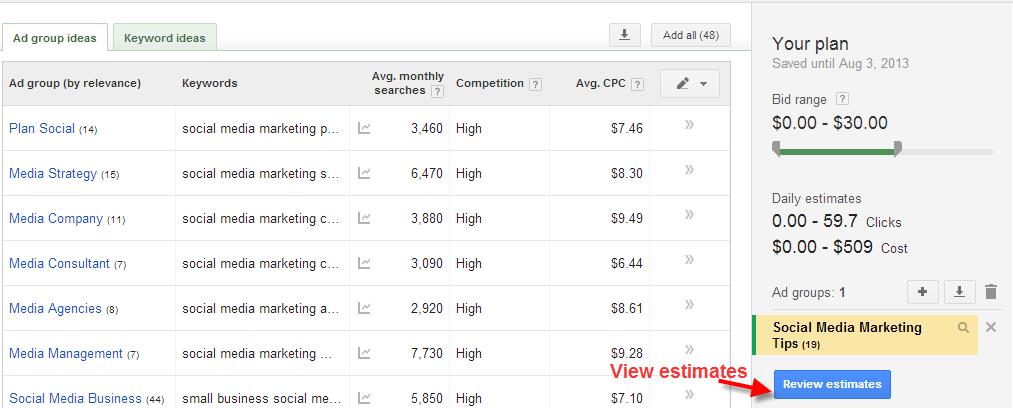Add Social Media Business to plan with arrows
Screen dimensions: 1013x408
pyautogui.click(x=689, y=394)
